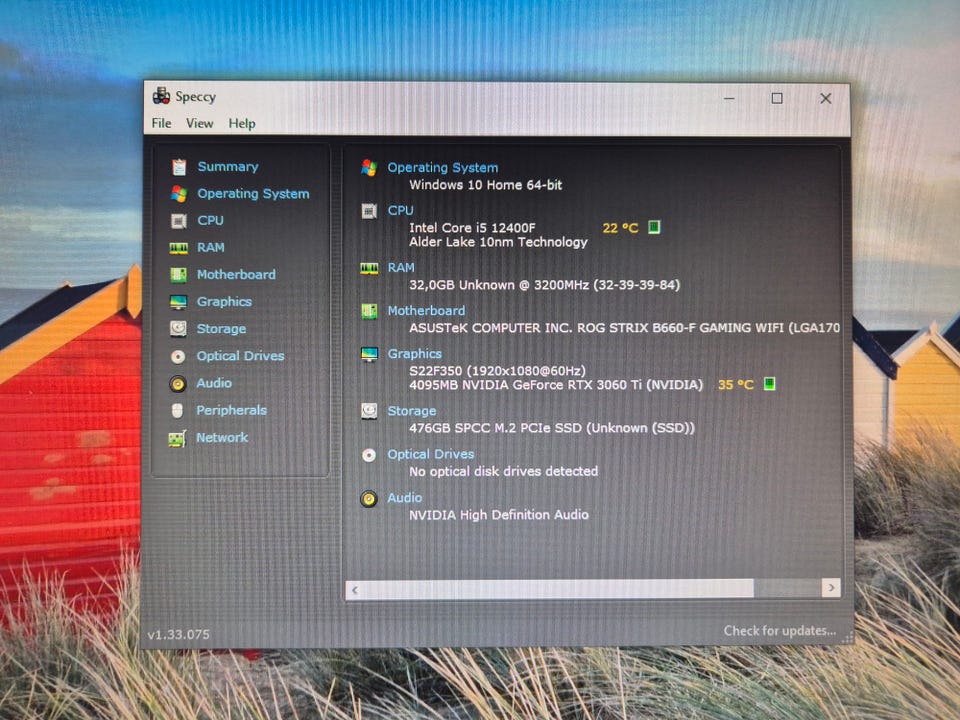Click 32,0GB Unknown @ 3200MHz RAM text

tap(544, 285)
